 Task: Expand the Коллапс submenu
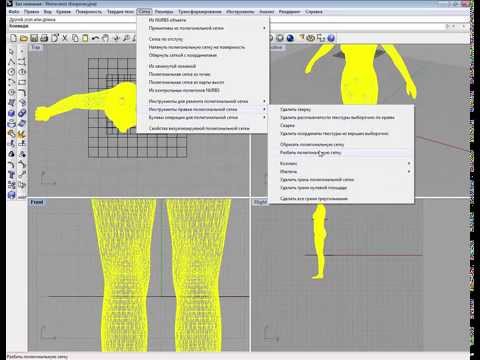pyautogui.click(x=341, y=164)
